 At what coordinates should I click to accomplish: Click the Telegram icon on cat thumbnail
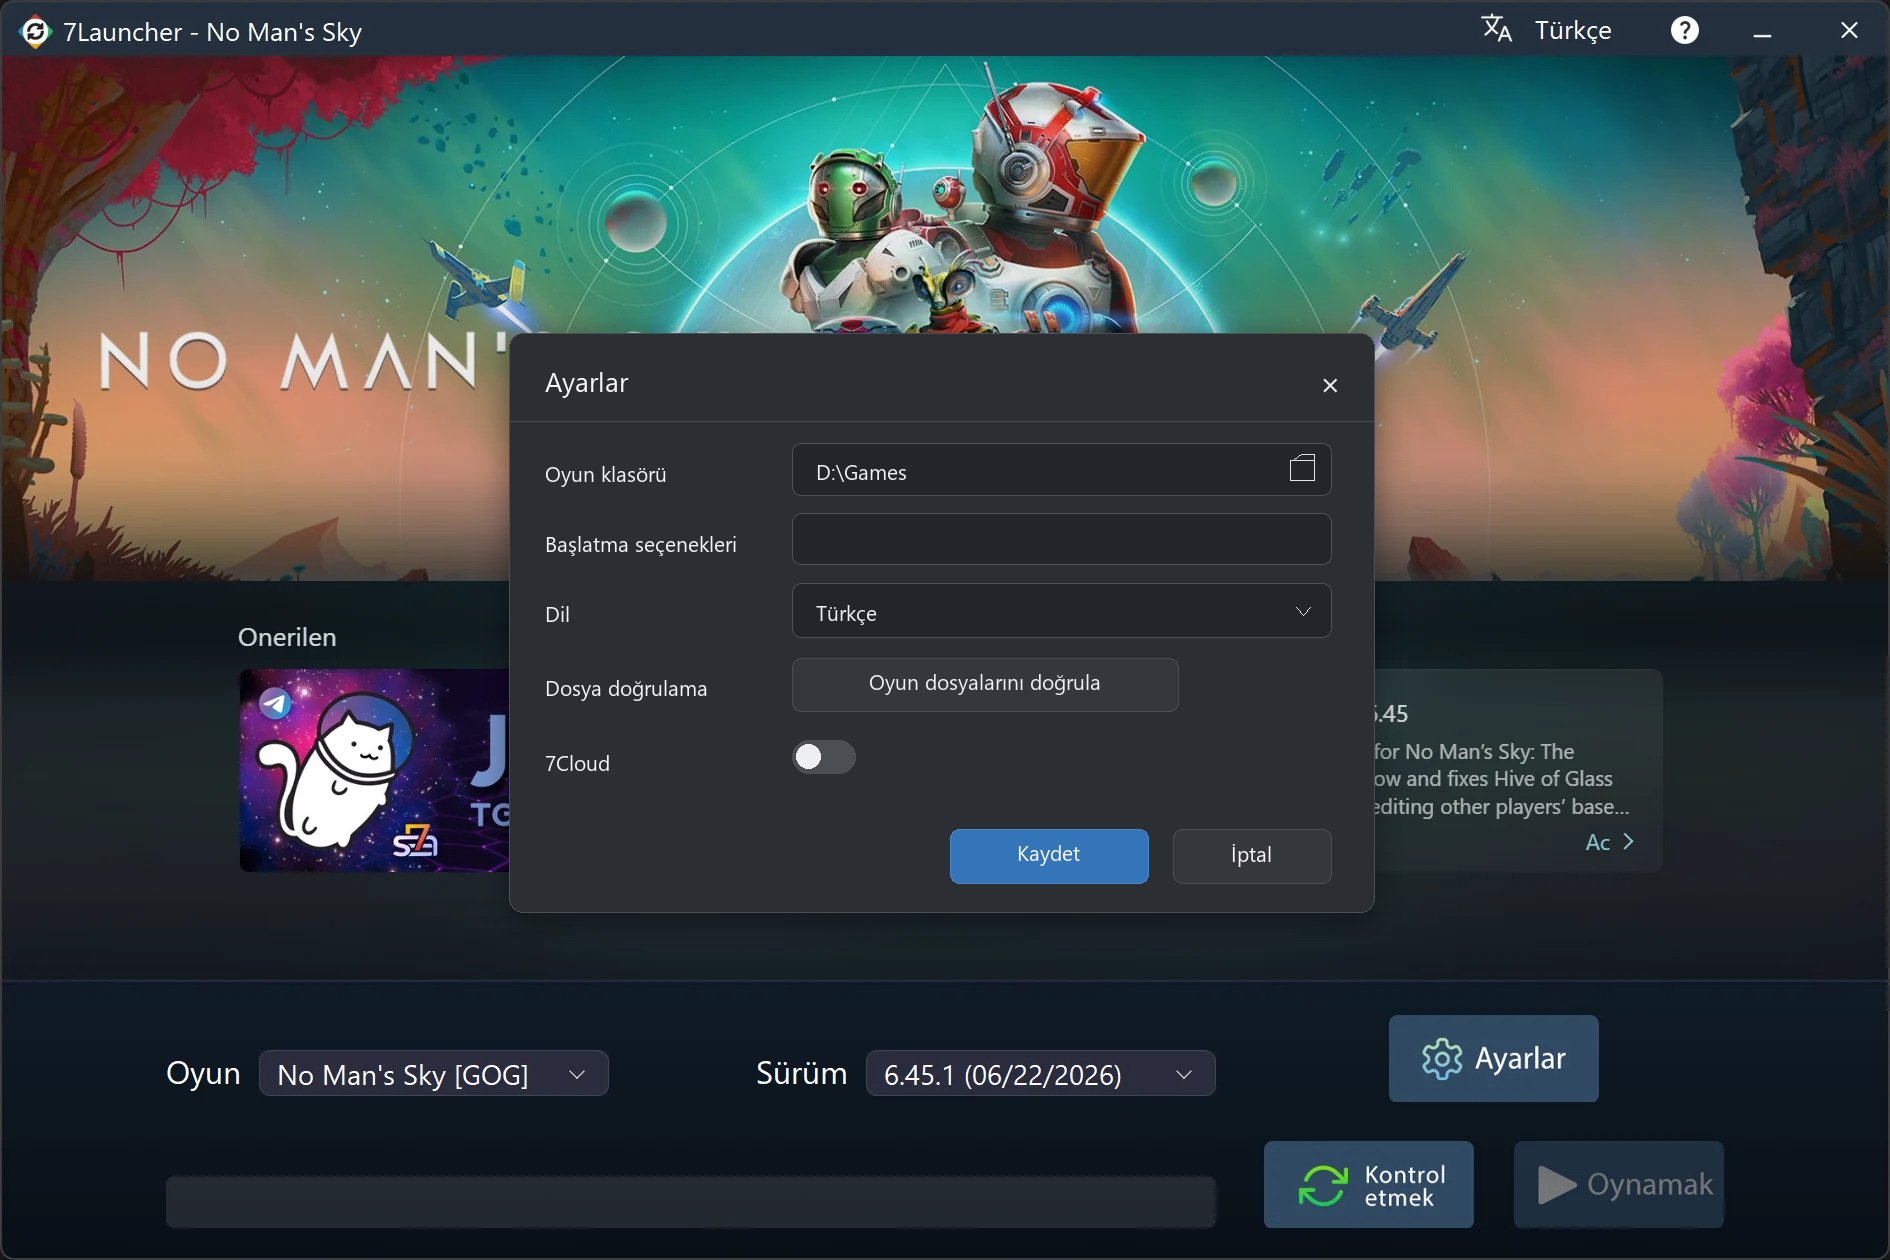click(275, 704)
